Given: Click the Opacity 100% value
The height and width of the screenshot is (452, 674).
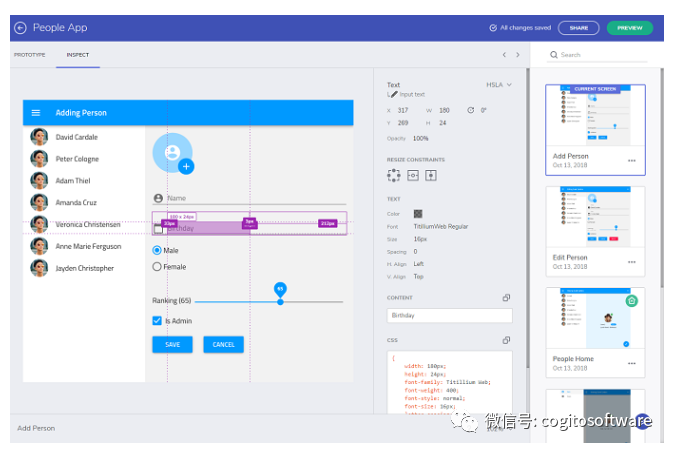Looking at the screenshot, I should pos(420,138).
